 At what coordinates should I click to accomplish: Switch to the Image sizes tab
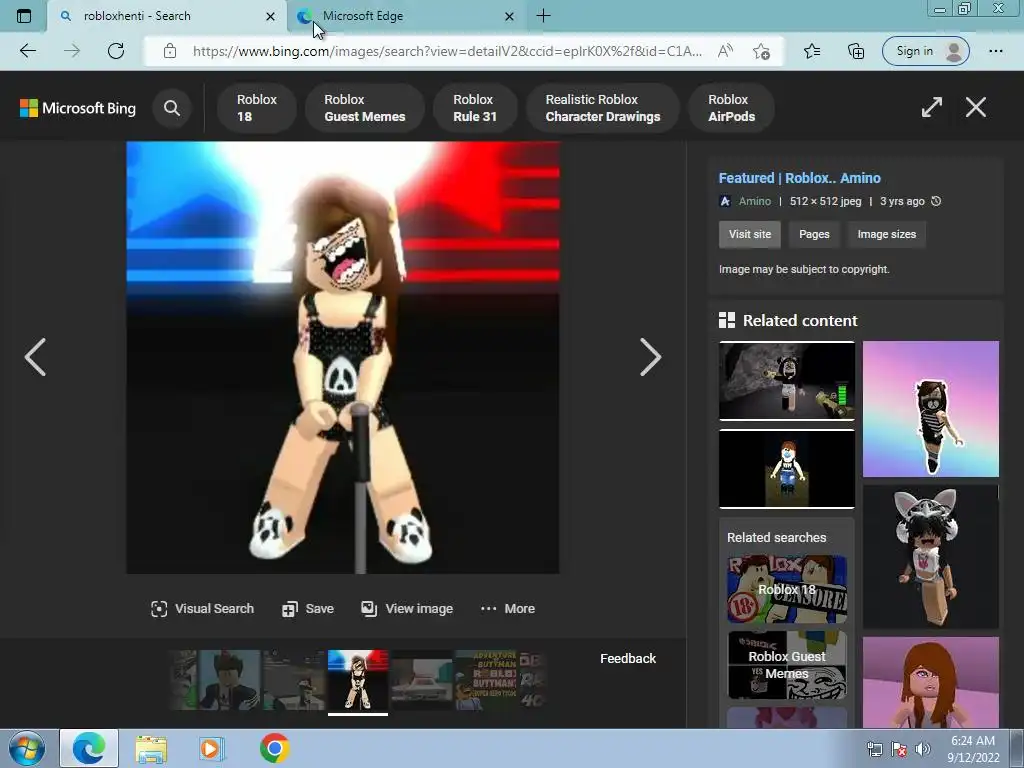coord(886,234)
